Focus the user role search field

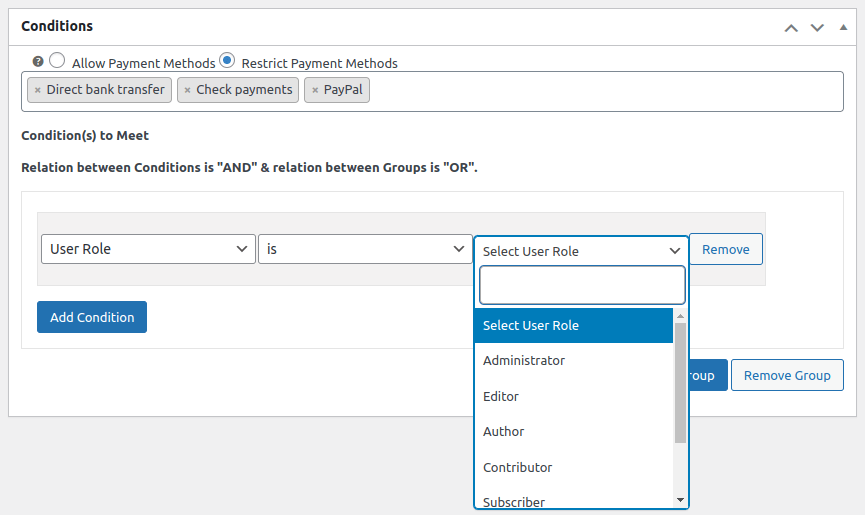coord(582,285)
